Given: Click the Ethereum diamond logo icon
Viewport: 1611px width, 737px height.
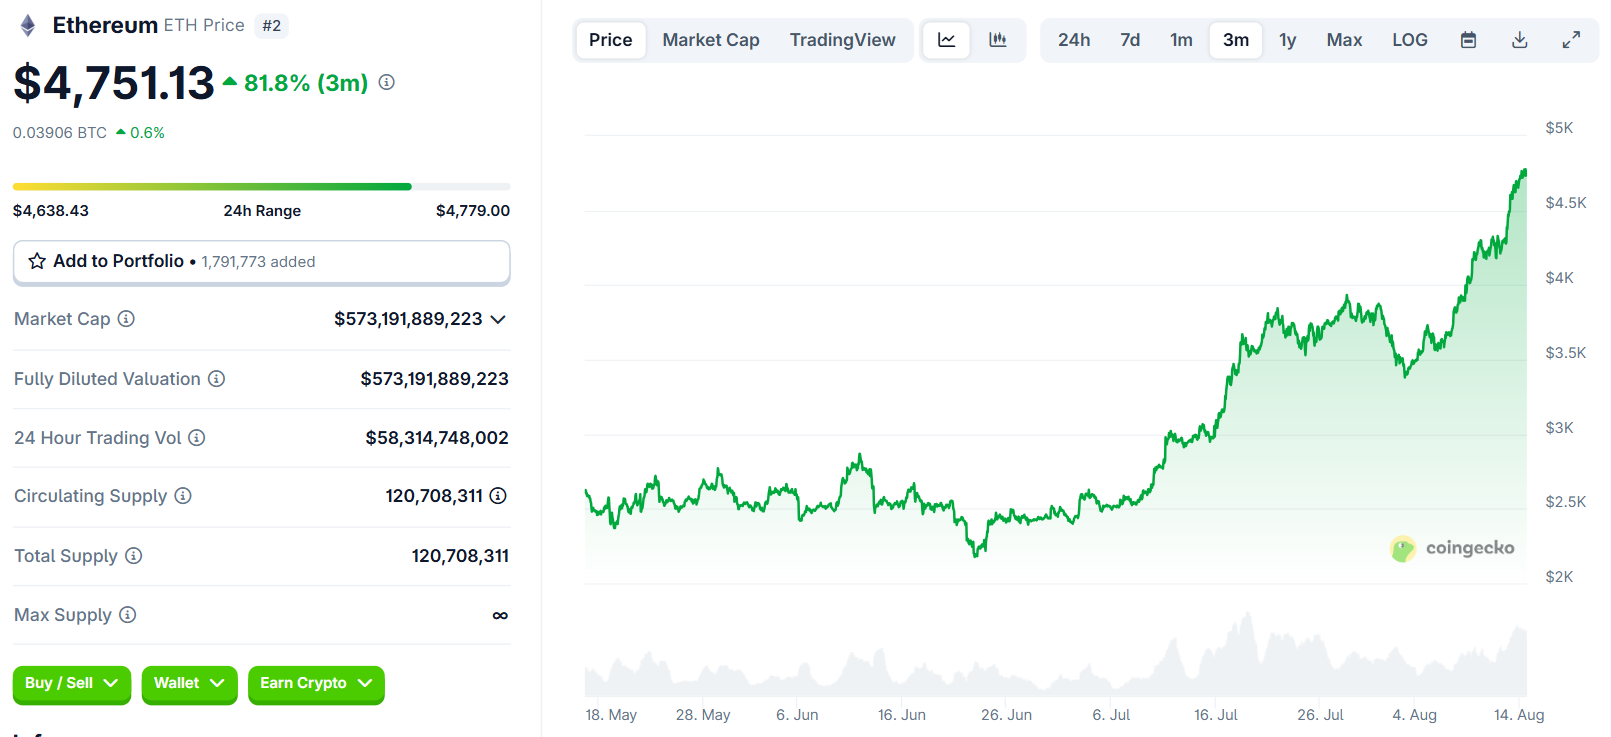Looking at the screenshot, I should [x=28, y=26].
